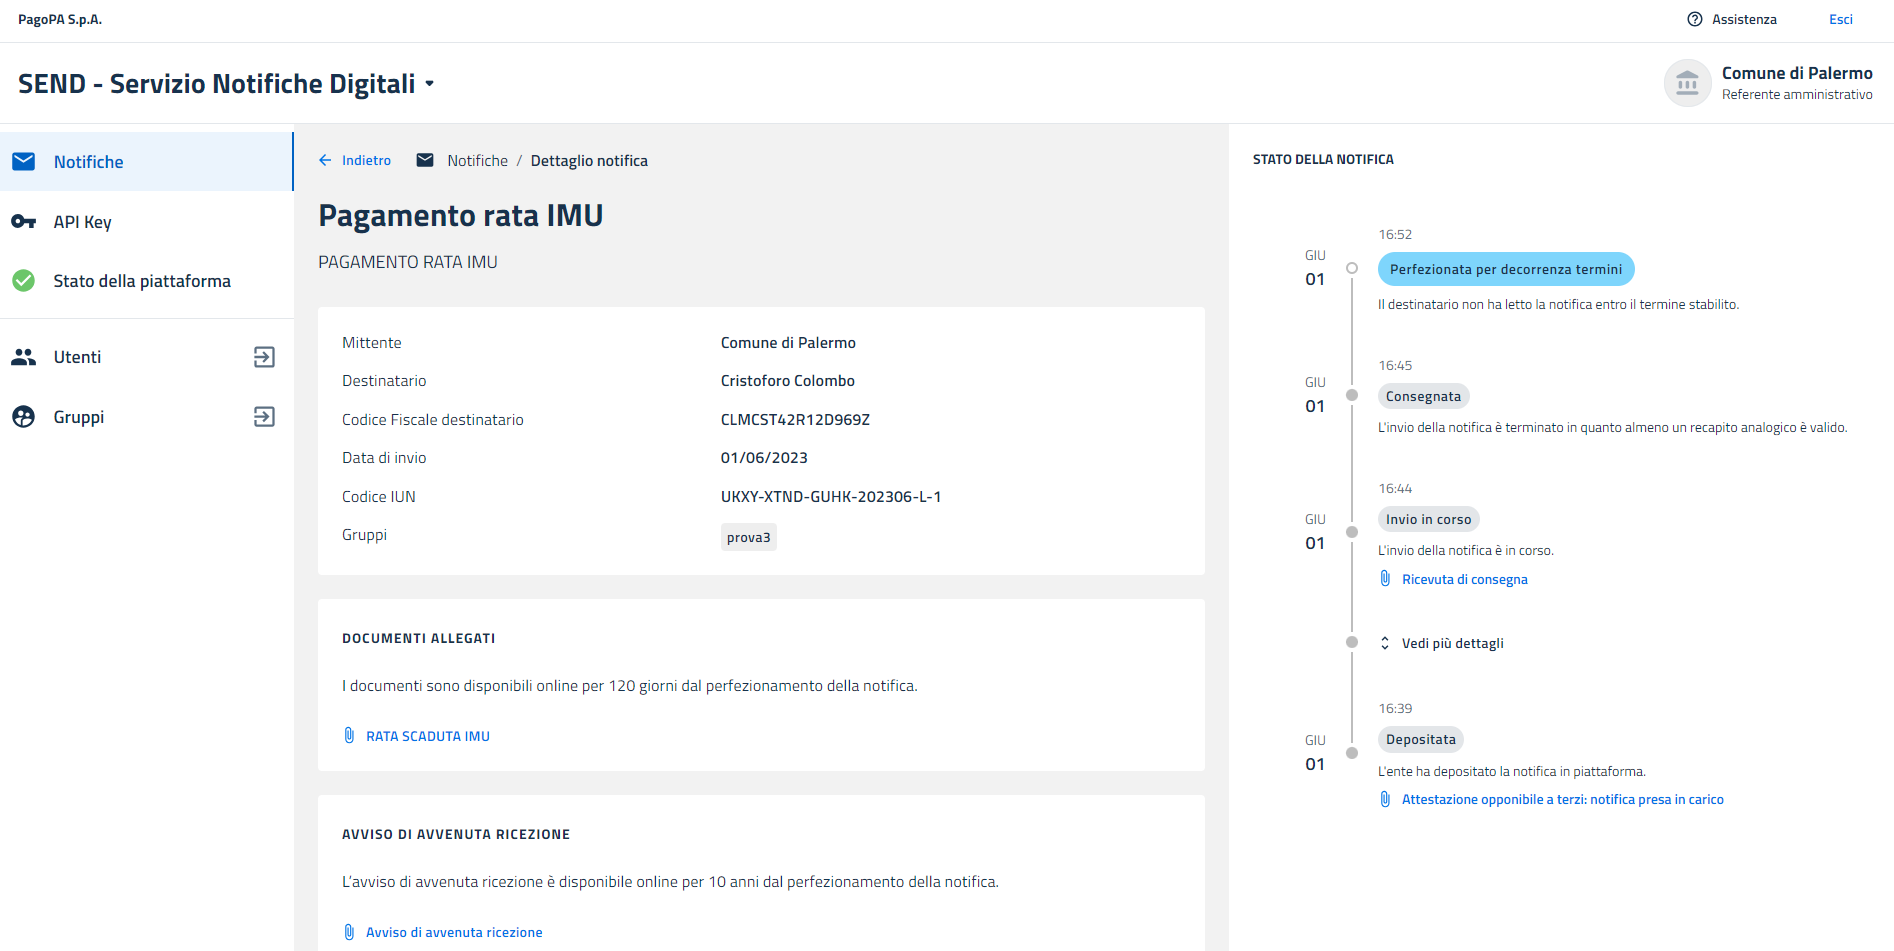Click the green Stato della piattaforma checkmark icon

point(24,281)
